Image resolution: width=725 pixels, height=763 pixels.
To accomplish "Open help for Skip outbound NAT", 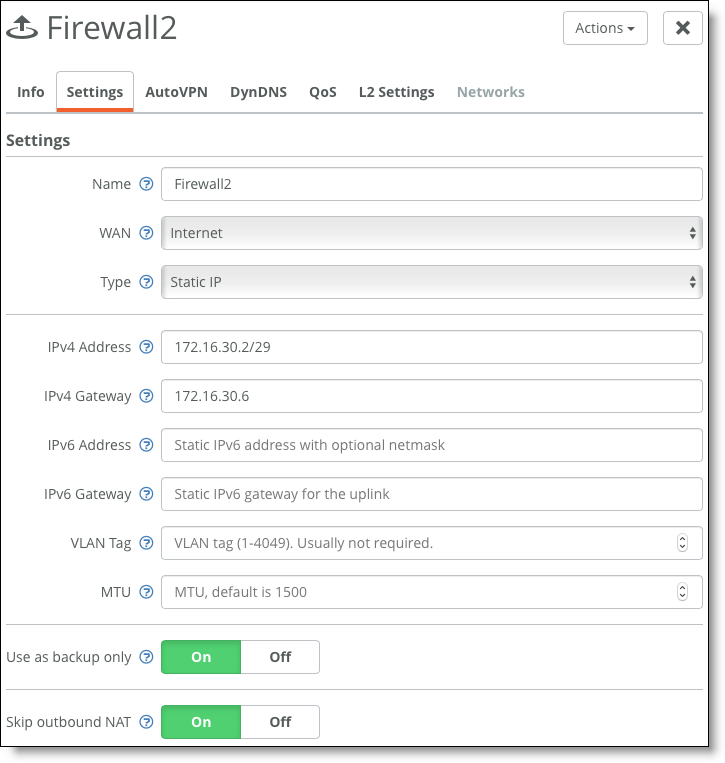I will pos(146,722).
